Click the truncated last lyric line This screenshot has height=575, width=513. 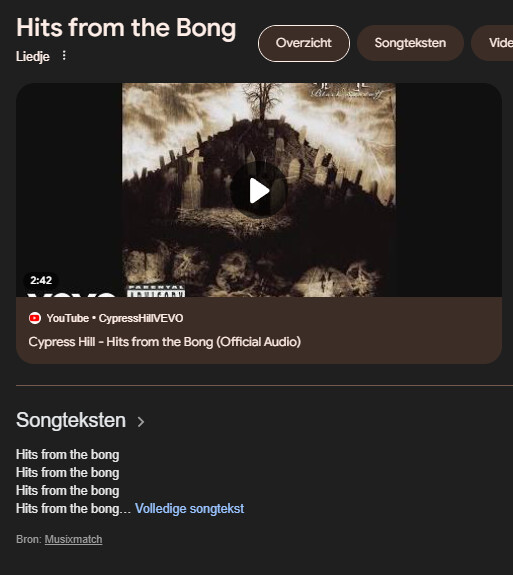(73, 509)
